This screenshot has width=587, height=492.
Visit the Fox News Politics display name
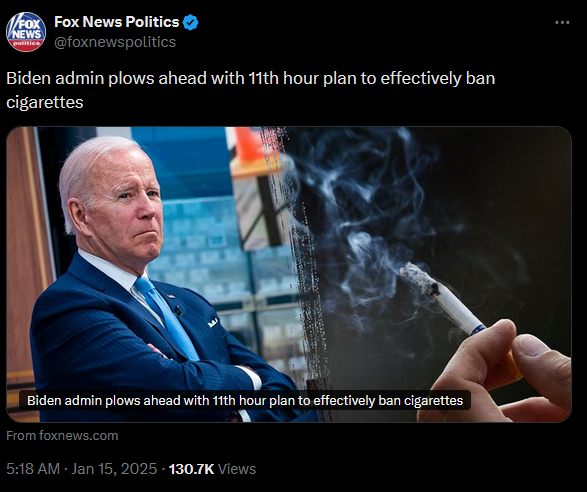[x=117, y=22]
